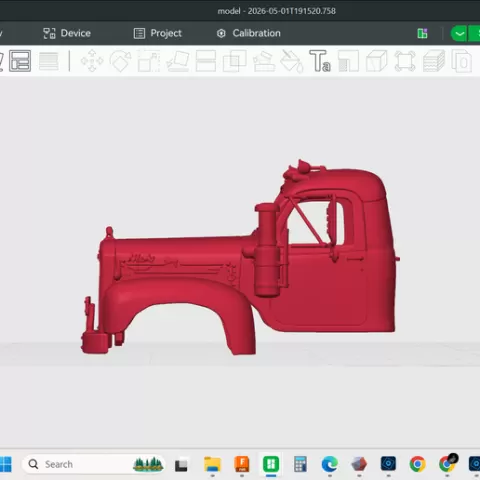
Task: Select the Scale tool
Action: pos(149,61)
